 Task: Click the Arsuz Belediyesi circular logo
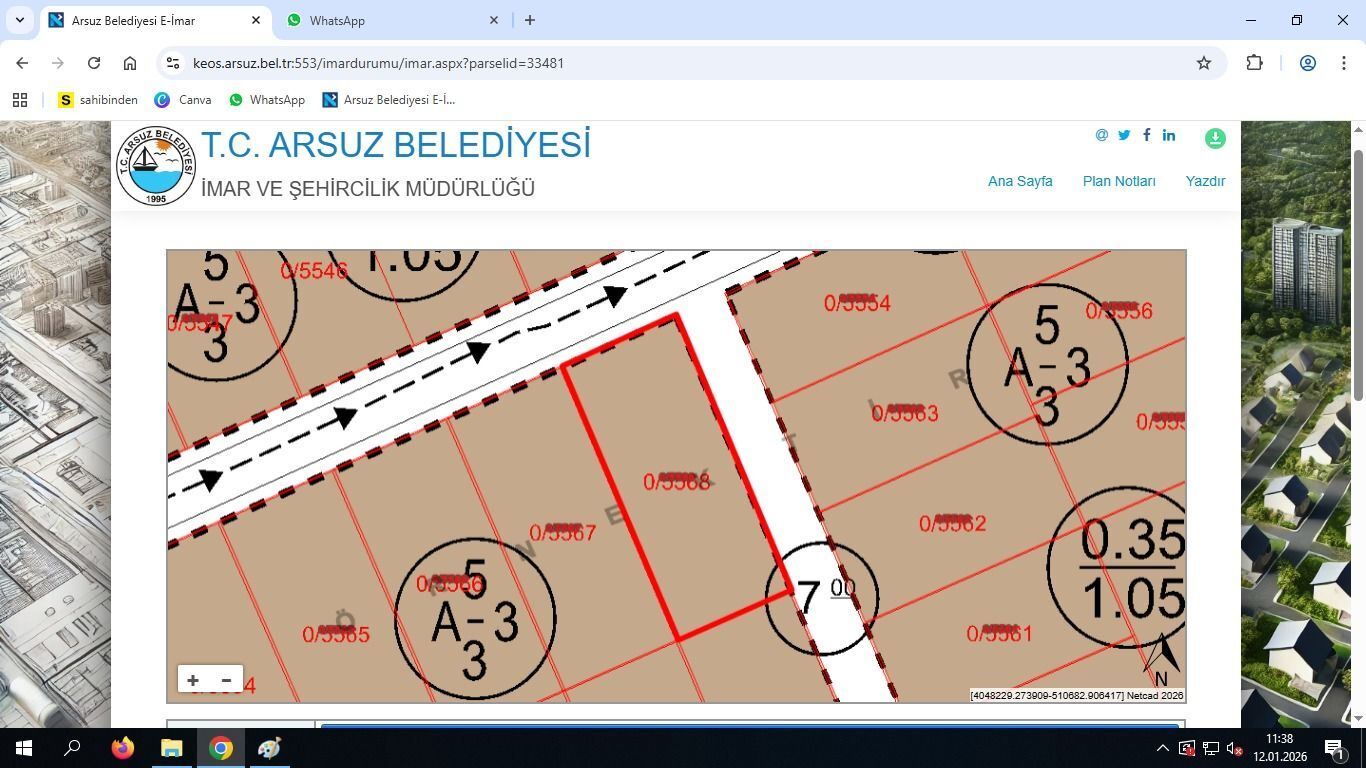click(156, 166)
